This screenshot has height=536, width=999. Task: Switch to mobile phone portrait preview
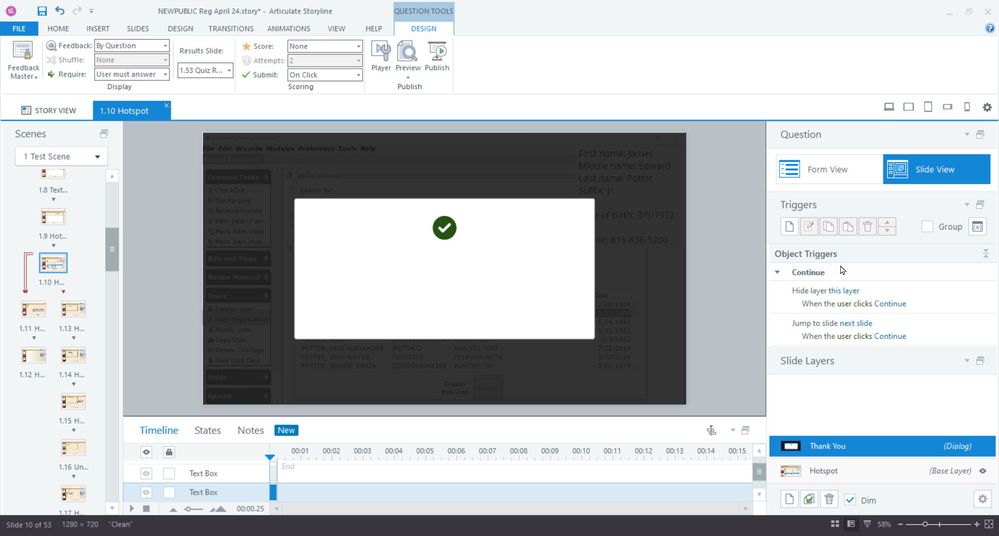tap(966, 107)
